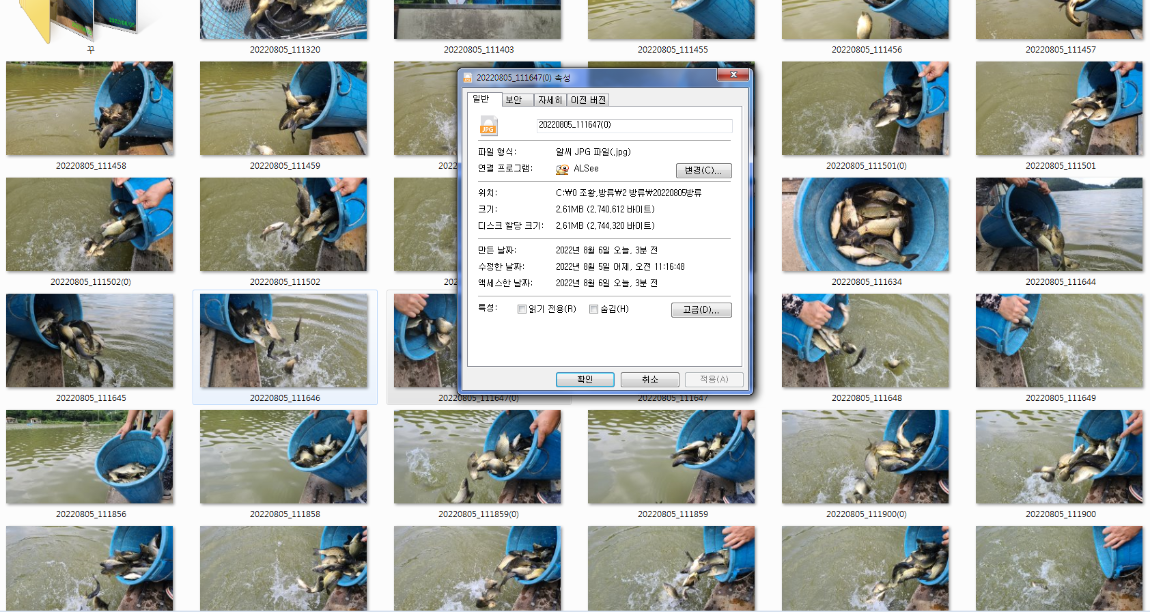Image resolution: width=1150 pixels, height=612 pixels.
Task: Open advanced attributes with 고급(D) button
Action: point(701,309)
